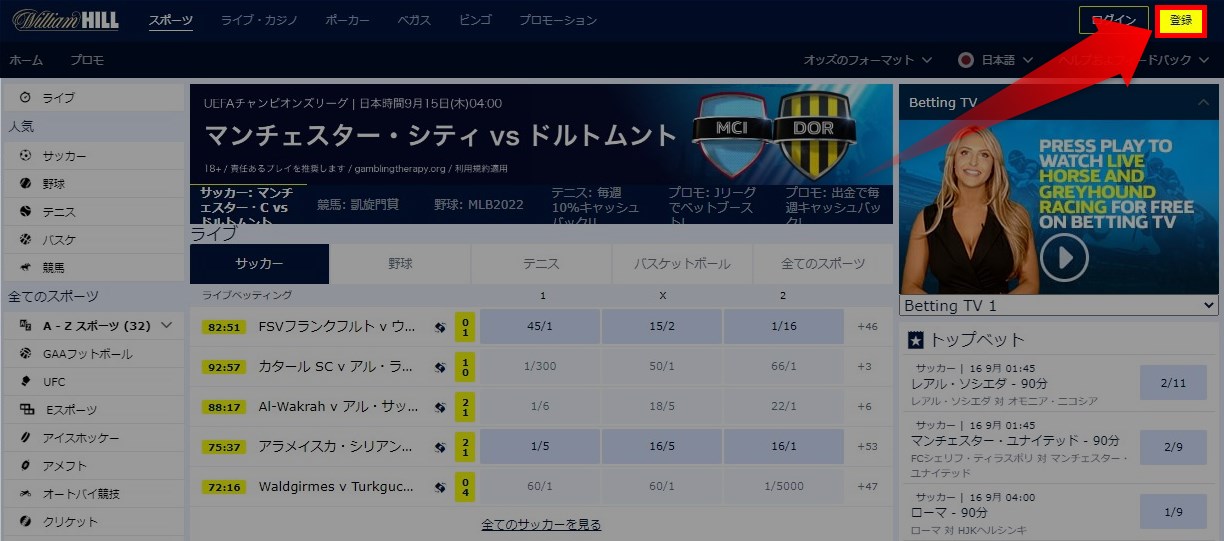Select the バスケ icon in sidebar
The width and height of the screenshot is (1224, 541).
coord(25,240)
